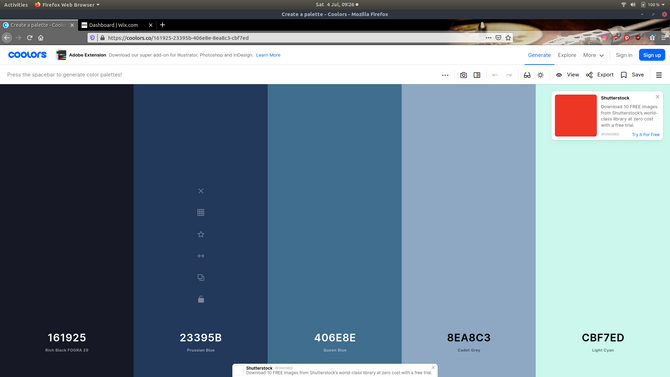The width and height of the screenshot is (670, 377).
Task: Go to Coolors home via logo
Action: coord(27,55)
